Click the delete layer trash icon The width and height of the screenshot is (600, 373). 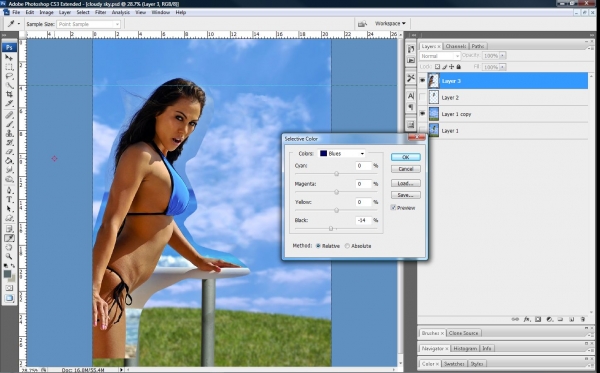click(x=583, y=319)
